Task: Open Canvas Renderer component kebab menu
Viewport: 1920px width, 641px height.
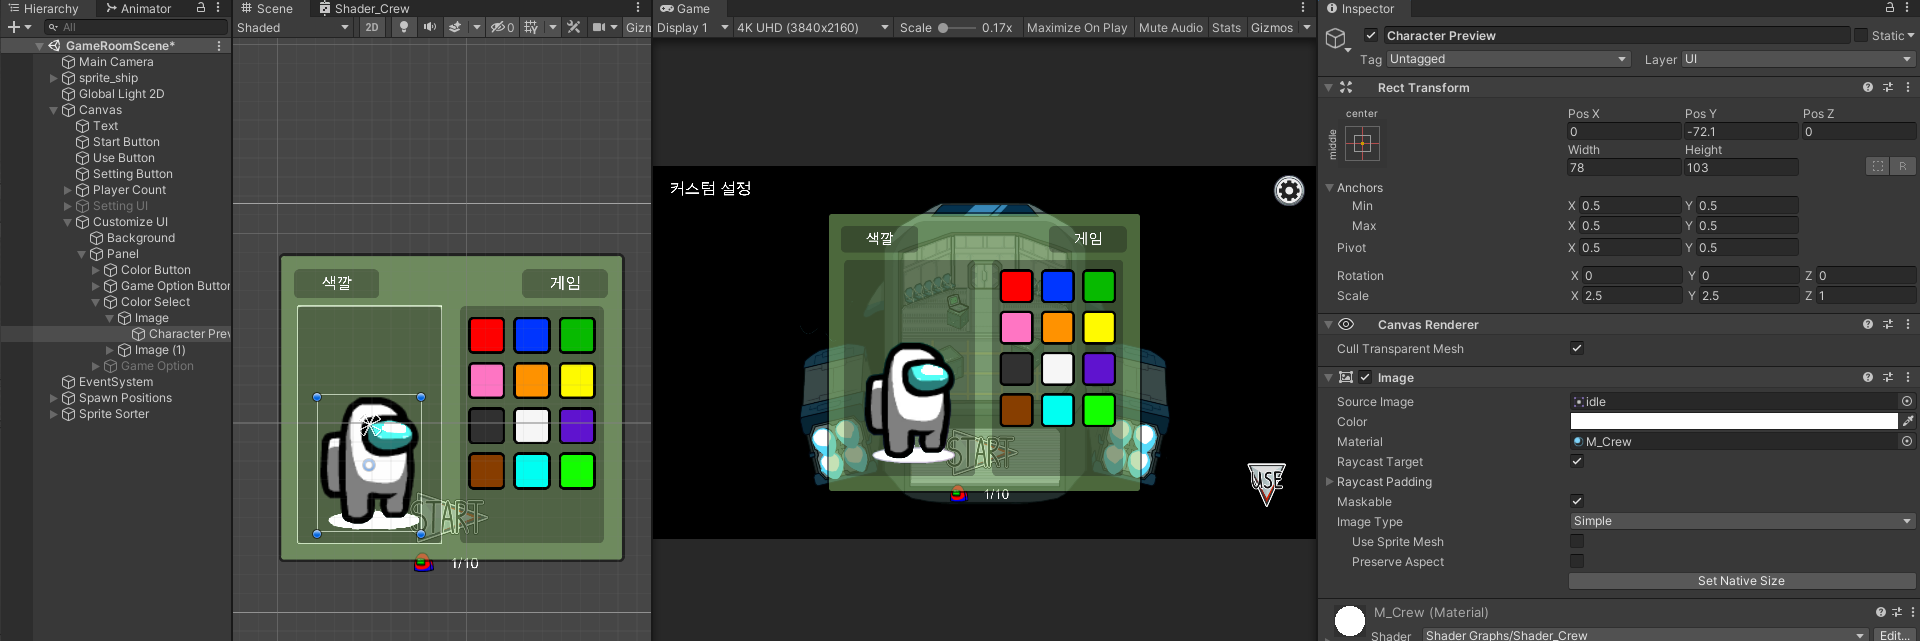Action: [1908, 324]
